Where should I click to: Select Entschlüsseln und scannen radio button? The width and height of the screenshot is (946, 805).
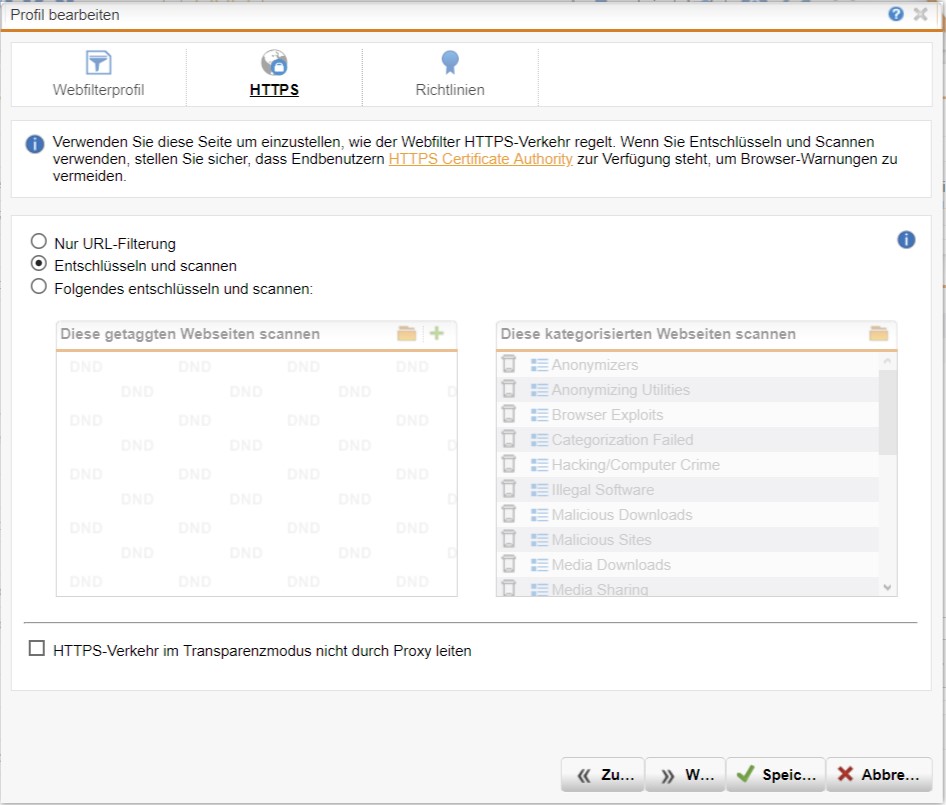click(x=39, y=265)
